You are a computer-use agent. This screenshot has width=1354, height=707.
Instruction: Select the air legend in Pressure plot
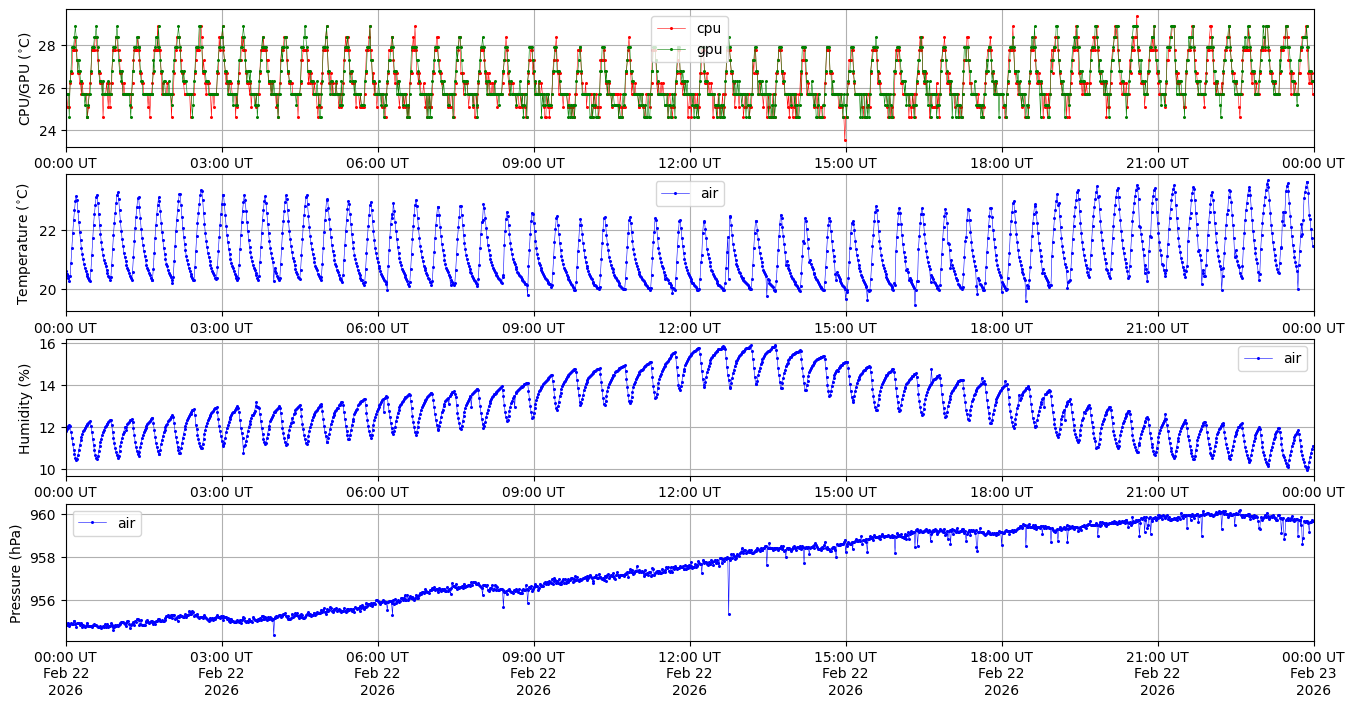107,523
